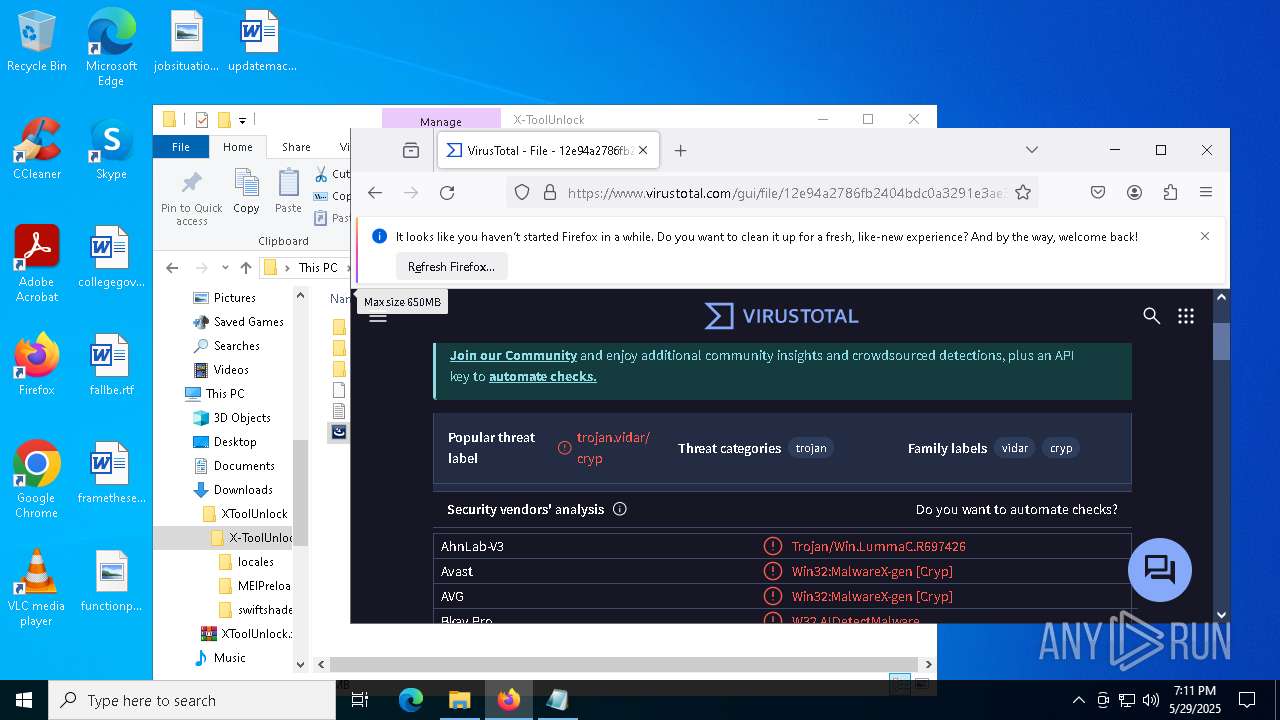Select vidar family label tag
This screenshot has width=1280, height=720.
tap(1015, 448)
